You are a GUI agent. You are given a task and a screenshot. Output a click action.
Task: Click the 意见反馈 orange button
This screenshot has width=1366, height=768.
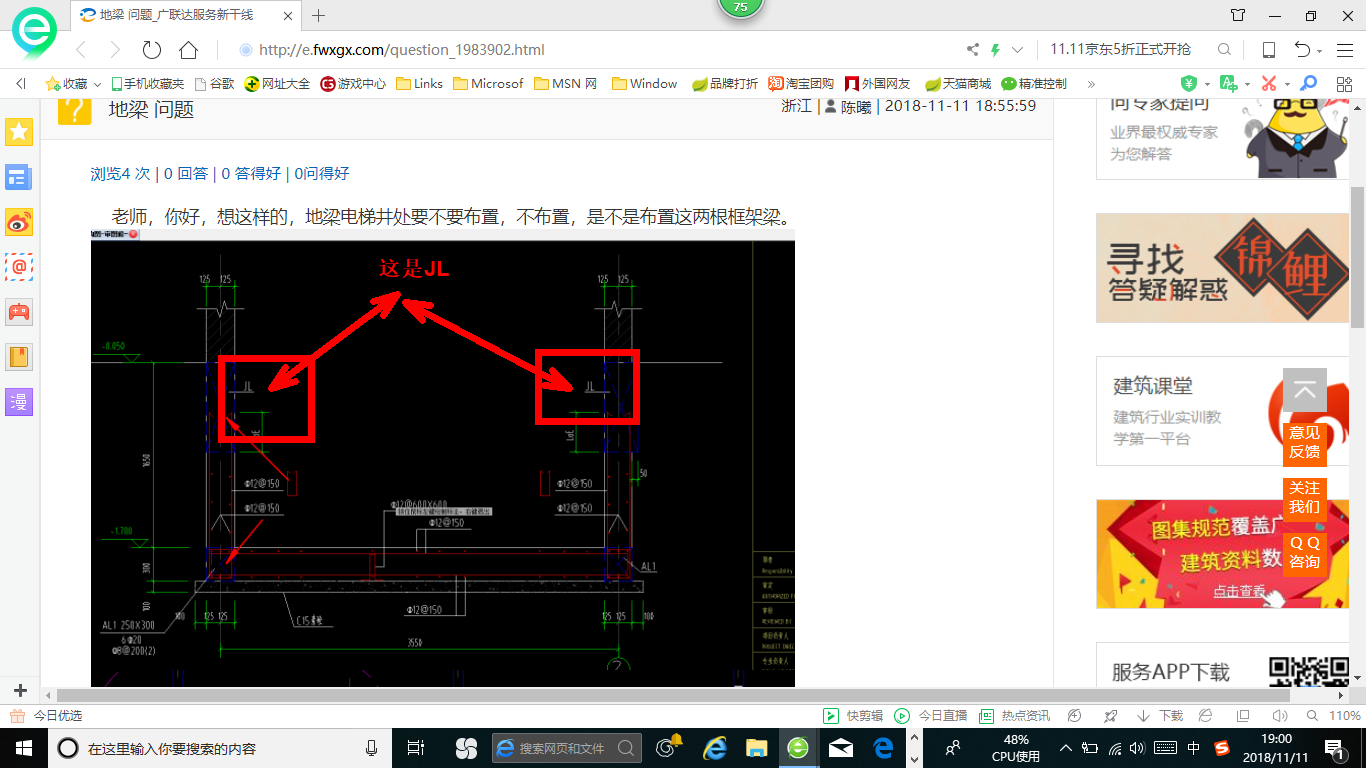click(1304, 442)
